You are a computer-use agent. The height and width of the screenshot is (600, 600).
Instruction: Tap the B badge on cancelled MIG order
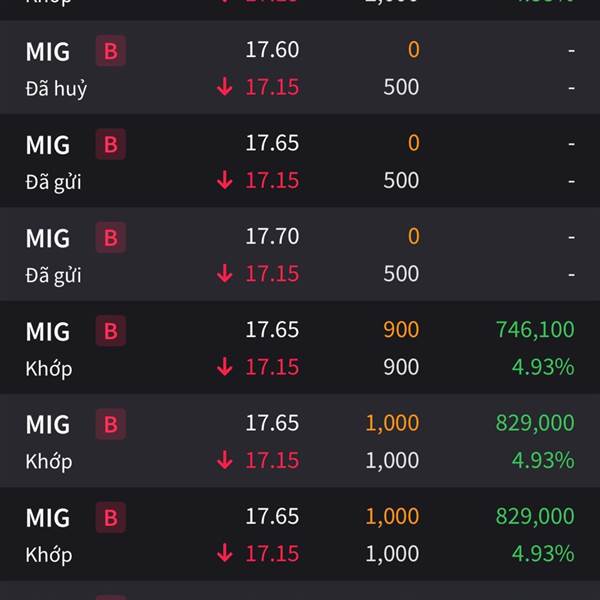pyautogui.click(x=111, y=51)
